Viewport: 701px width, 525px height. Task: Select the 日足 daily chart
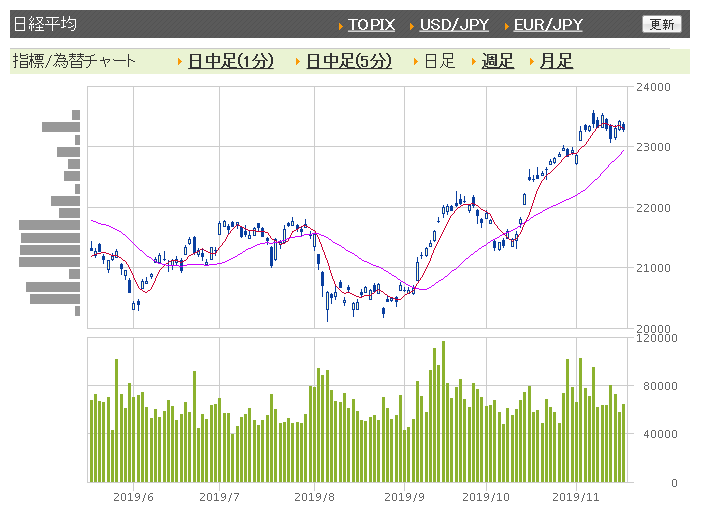pyautogui.click(x=439, y=61)
